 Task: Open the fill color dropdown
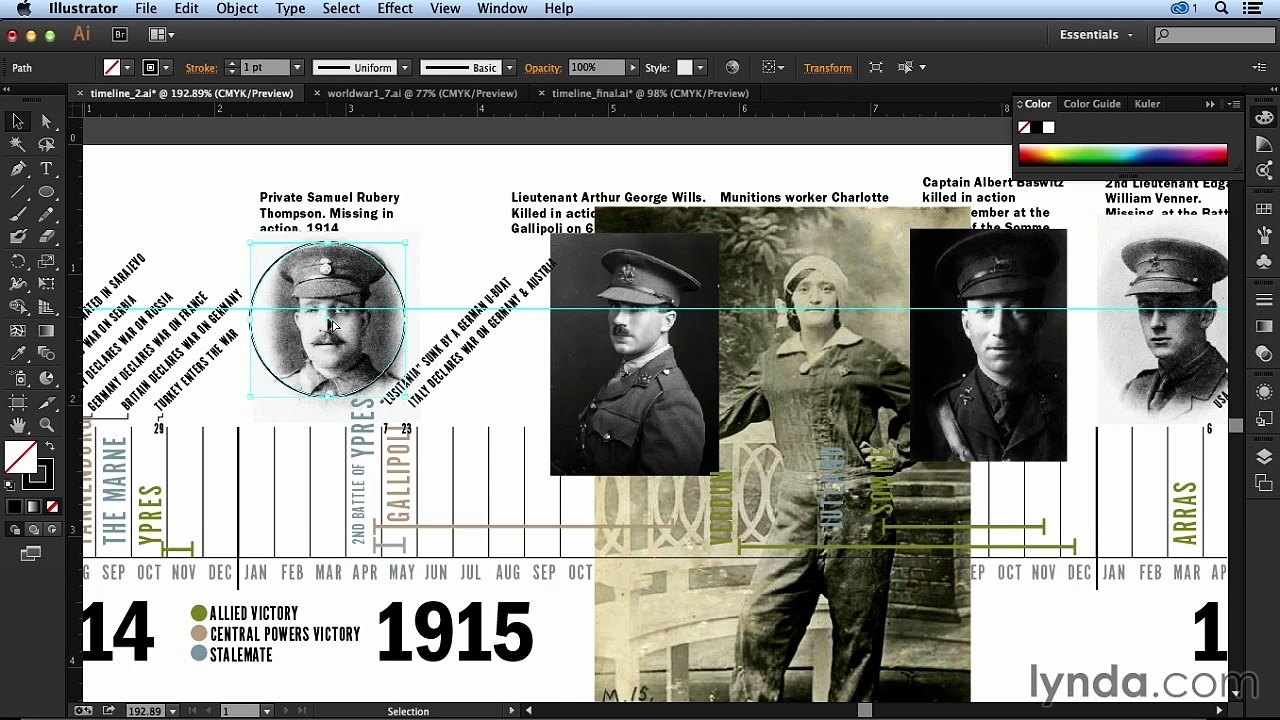click(127, 68)
